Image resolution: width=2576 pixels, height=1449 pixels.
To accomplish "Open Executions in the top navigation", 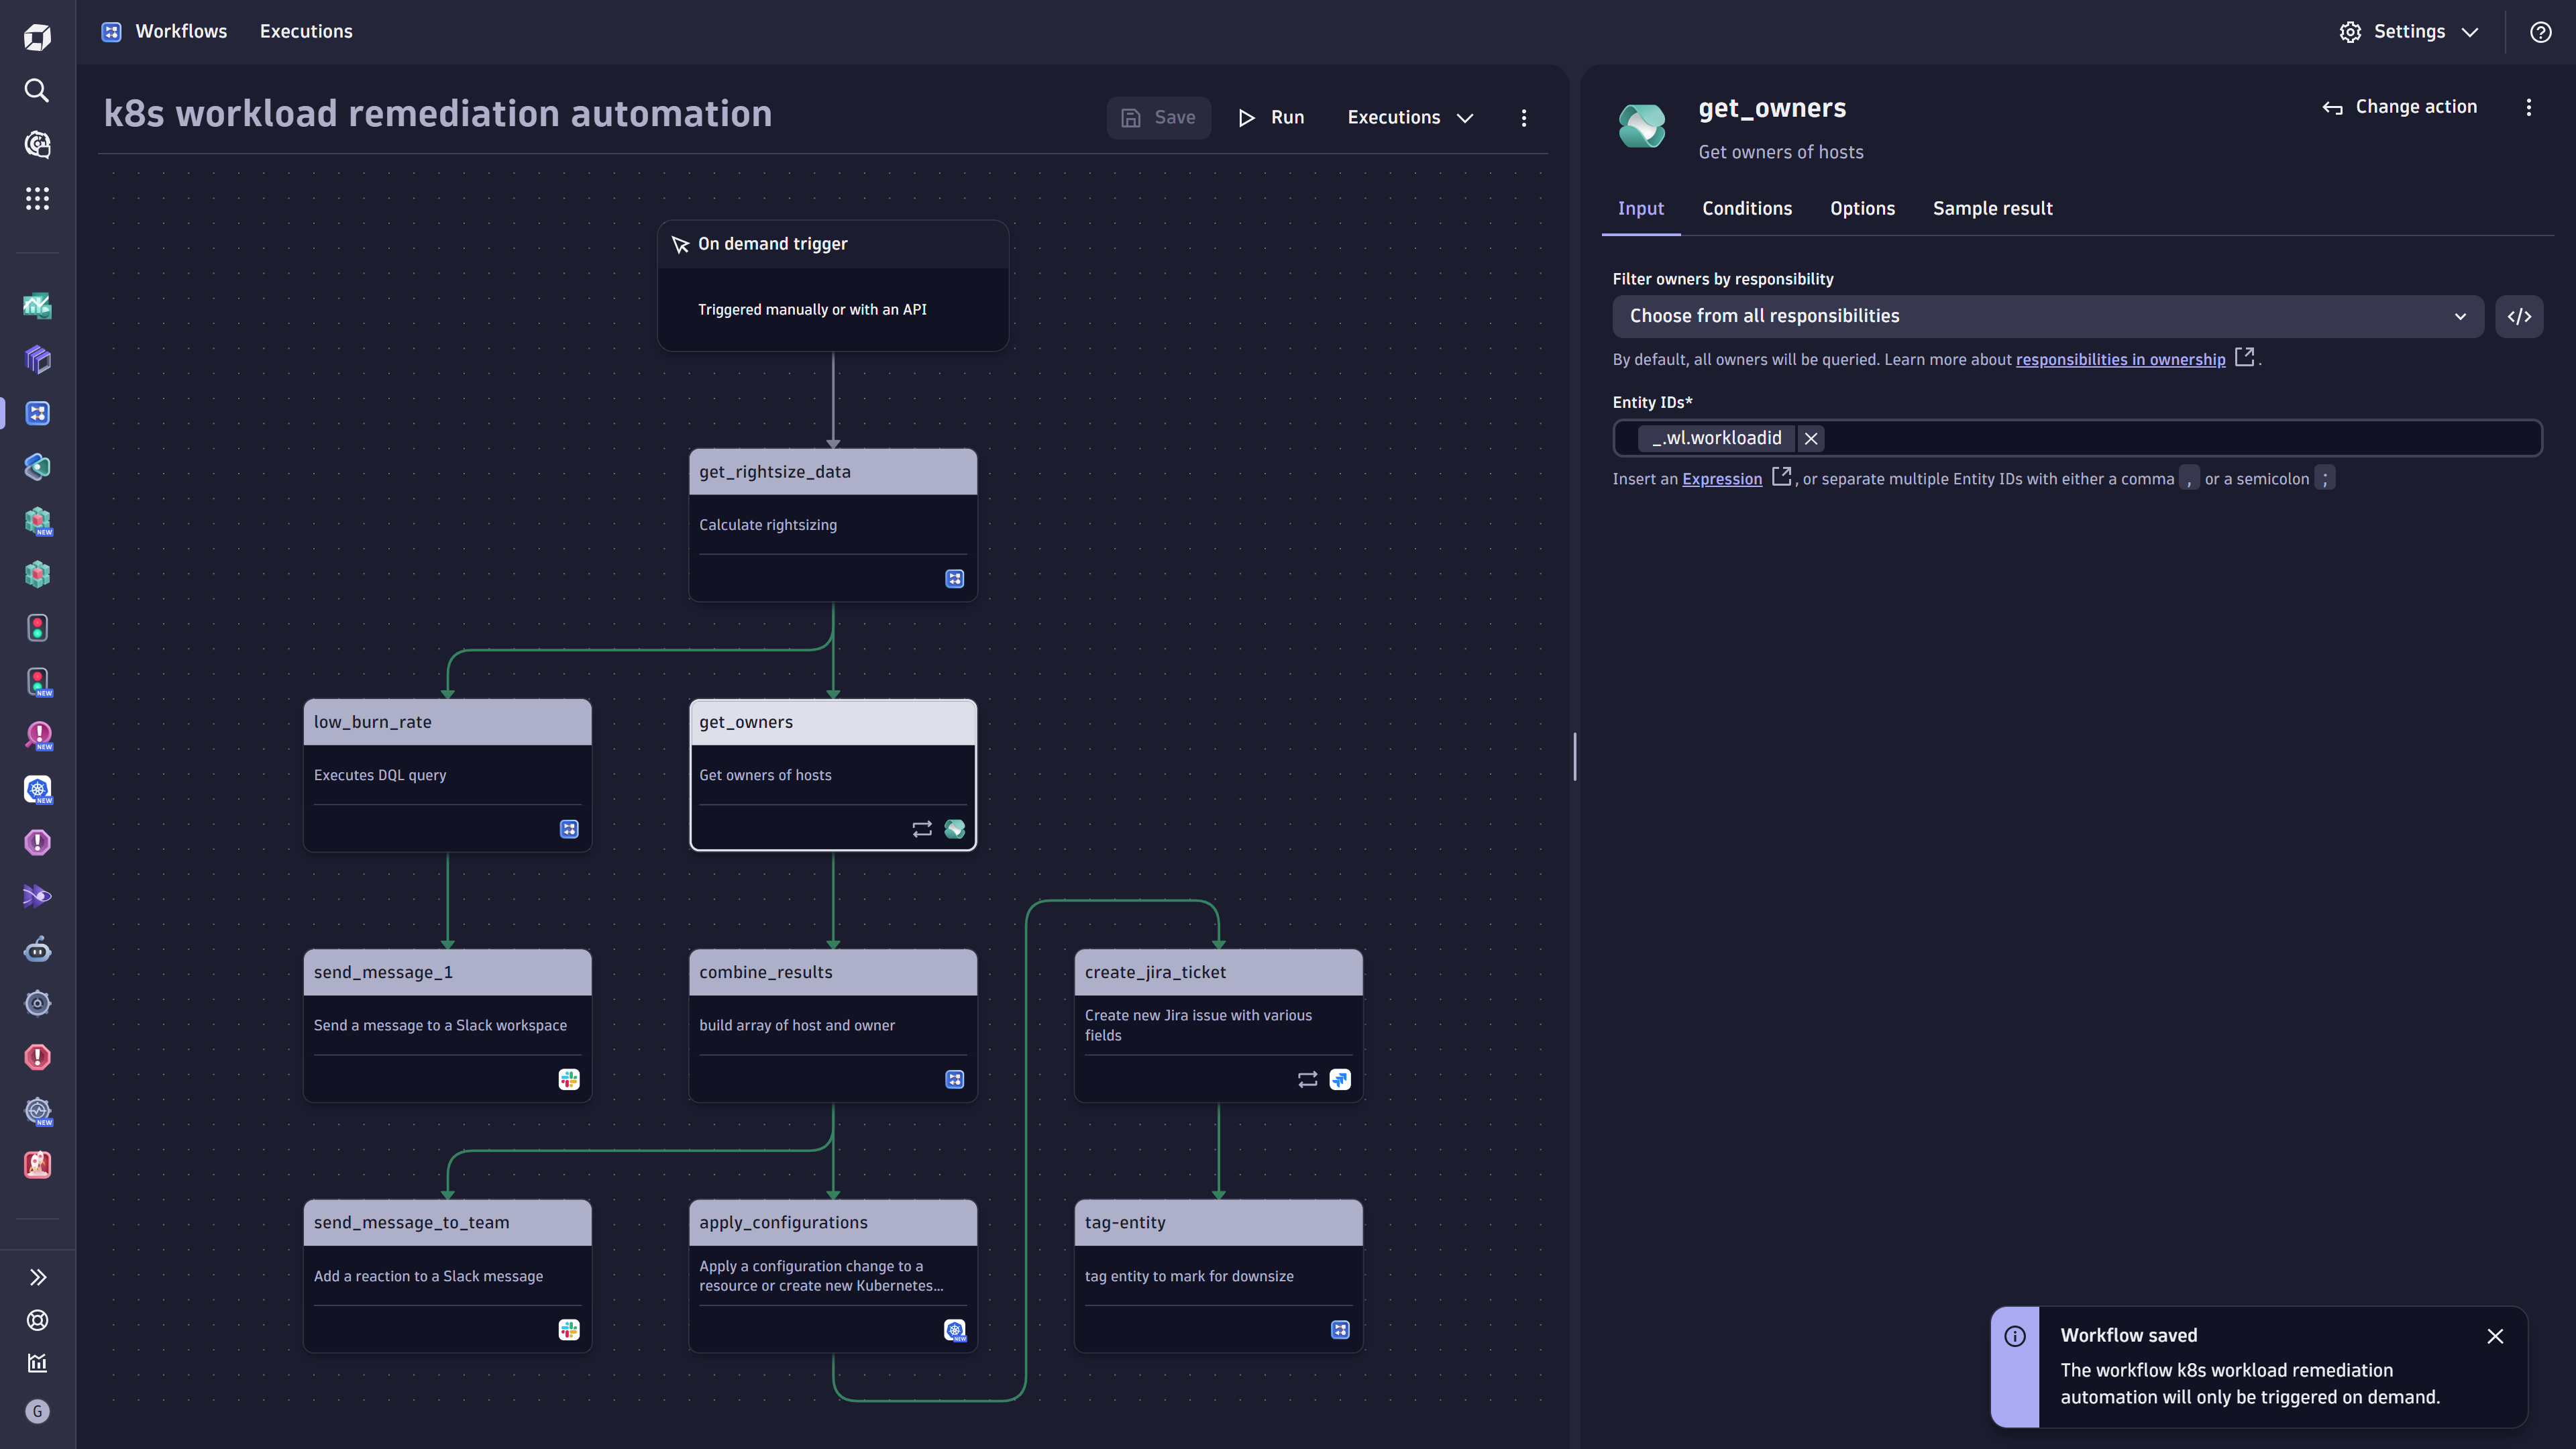I will (306, 31).
